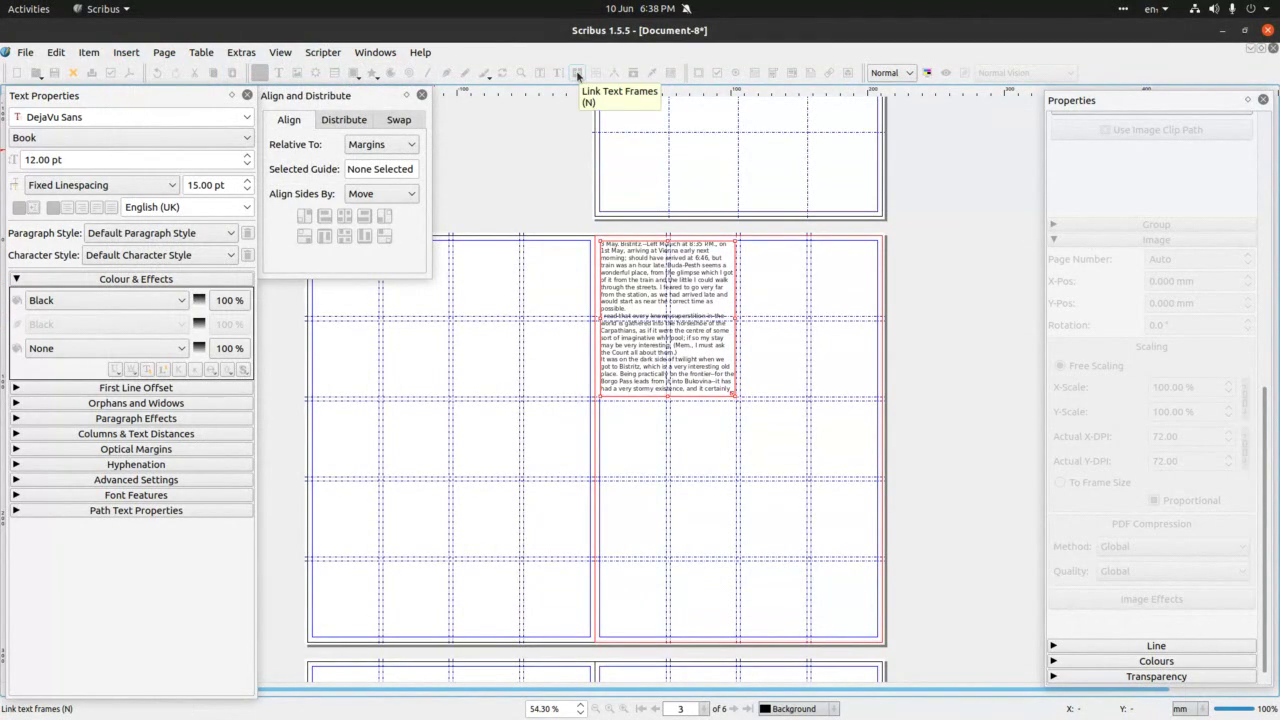
Task: Create a new document from the toolbar
Action: [x=17, y=73]
